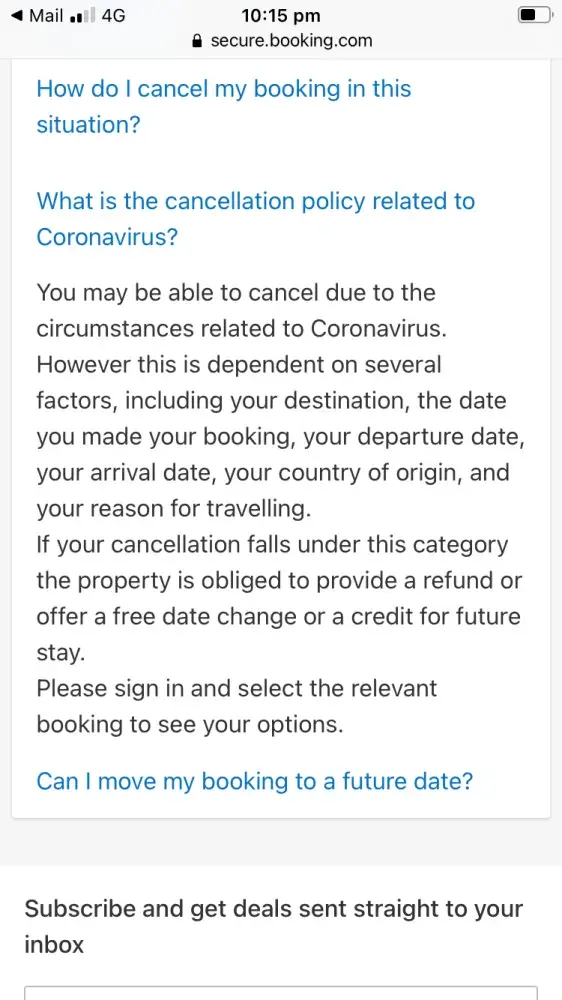Tap the word 'situation?' in first question
The height and width of the screenshot is (1000, 562).
[x=88, y=124]
